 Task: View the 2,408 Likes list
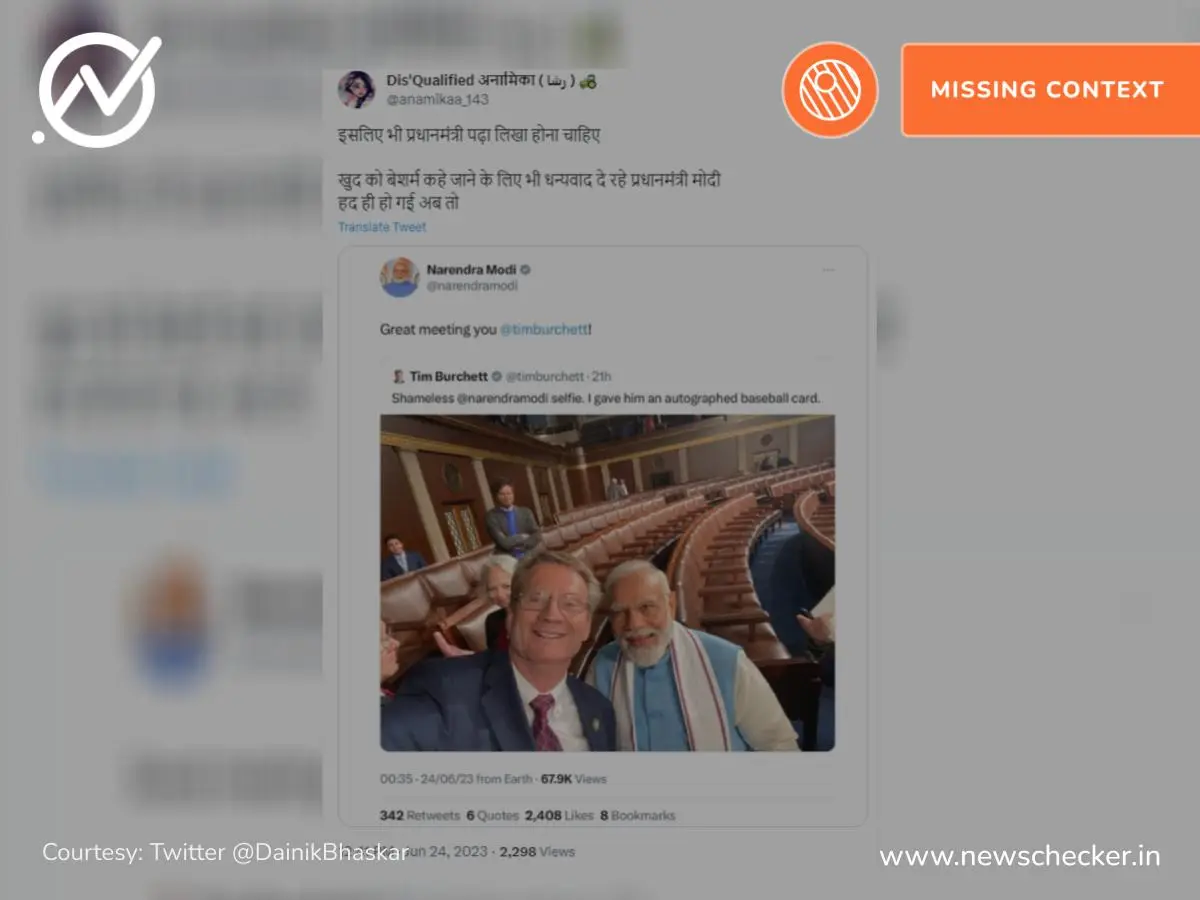click(x=559, y=816)
